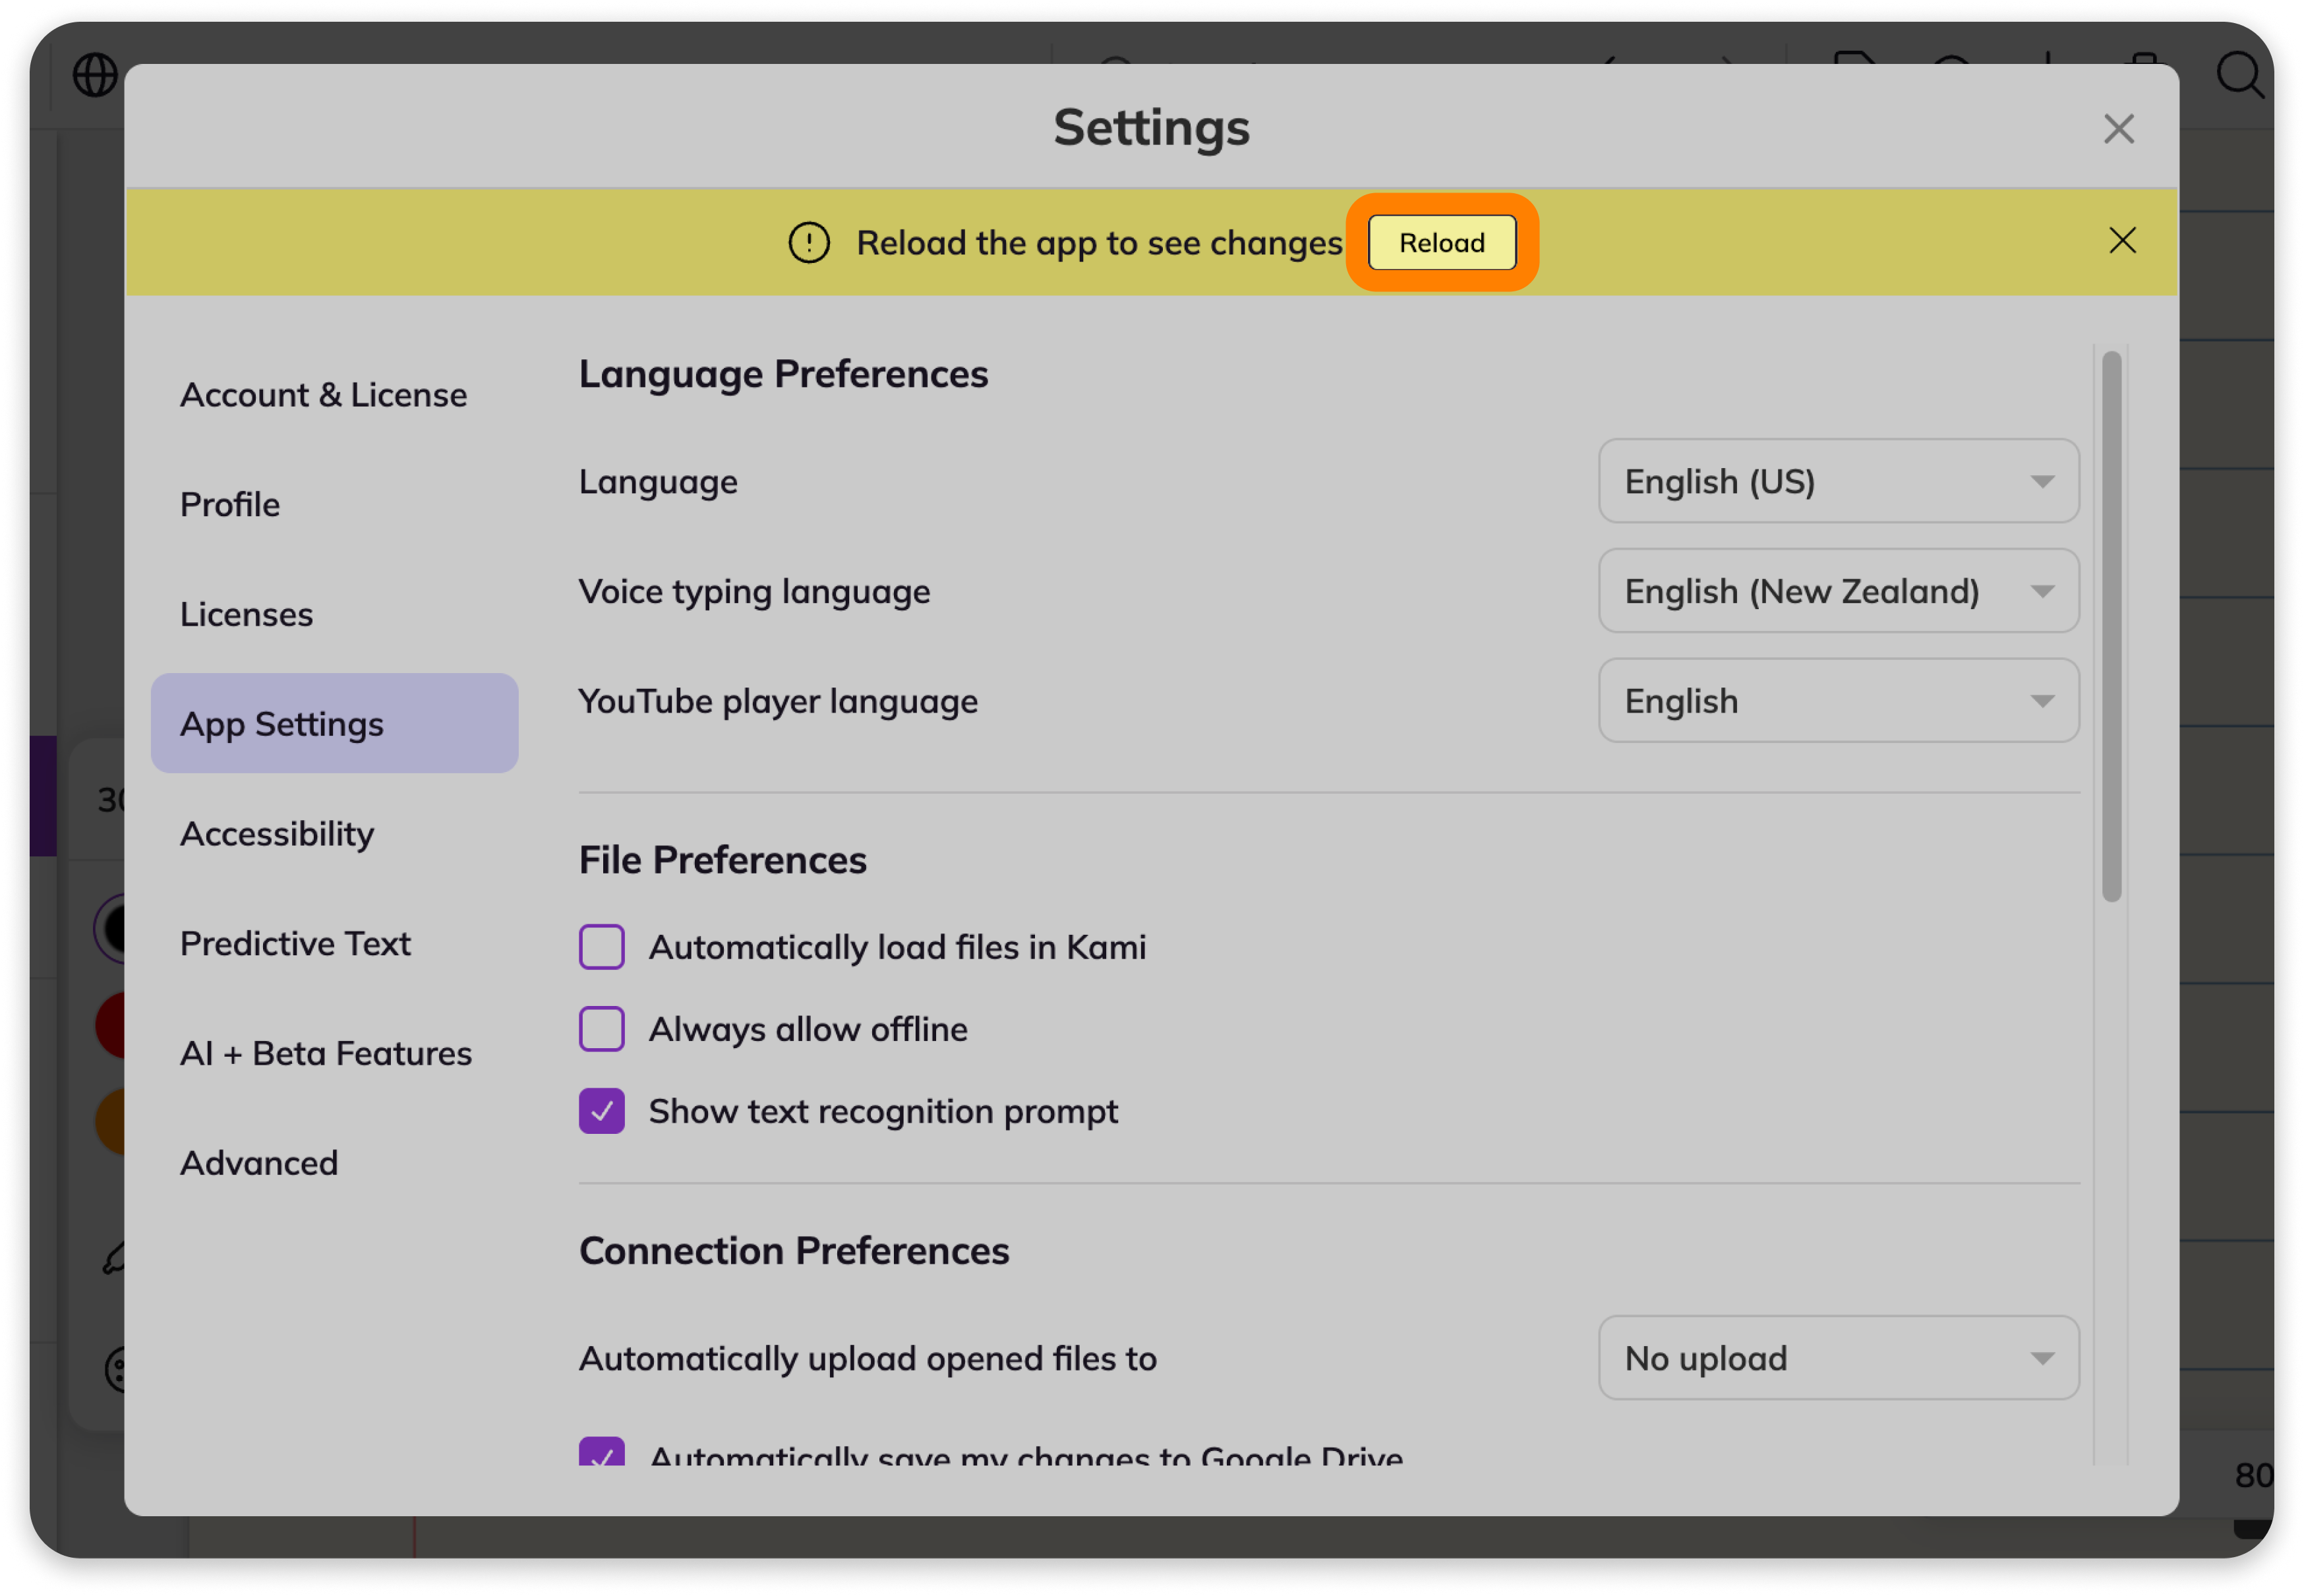Switch to the Profile section

tap(334, 505)
